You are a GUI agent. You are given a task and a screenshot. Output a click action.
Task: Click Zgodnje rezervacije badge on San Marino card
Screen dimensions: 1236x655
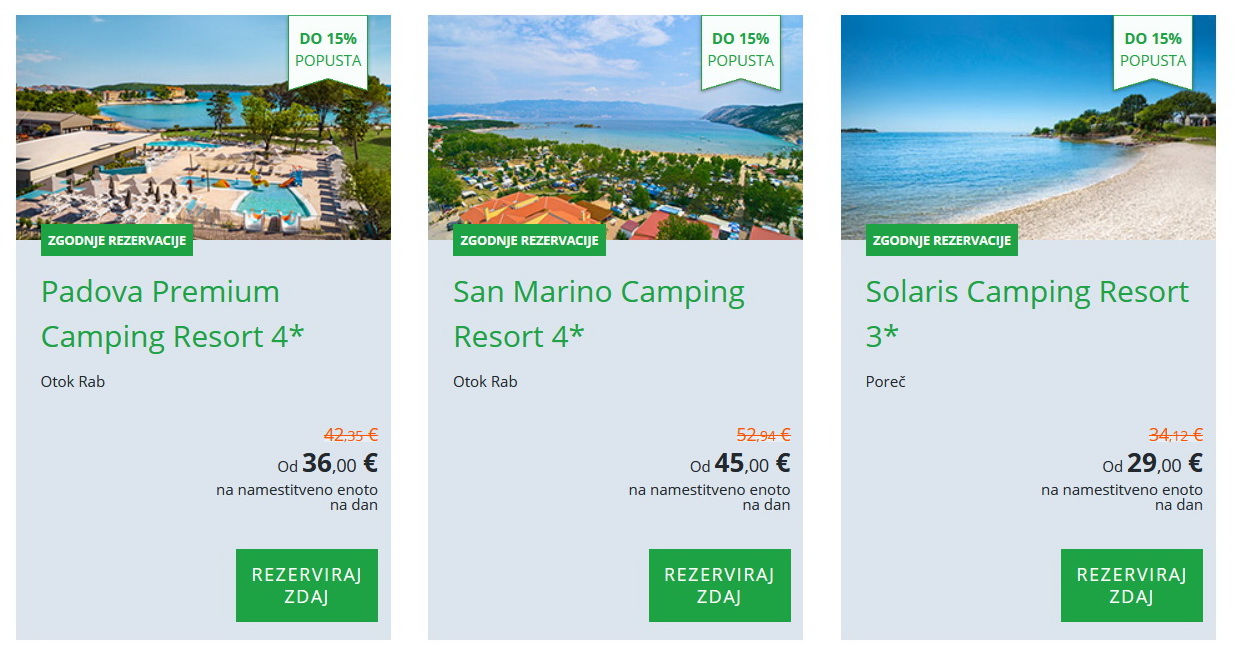coord(529,241)
